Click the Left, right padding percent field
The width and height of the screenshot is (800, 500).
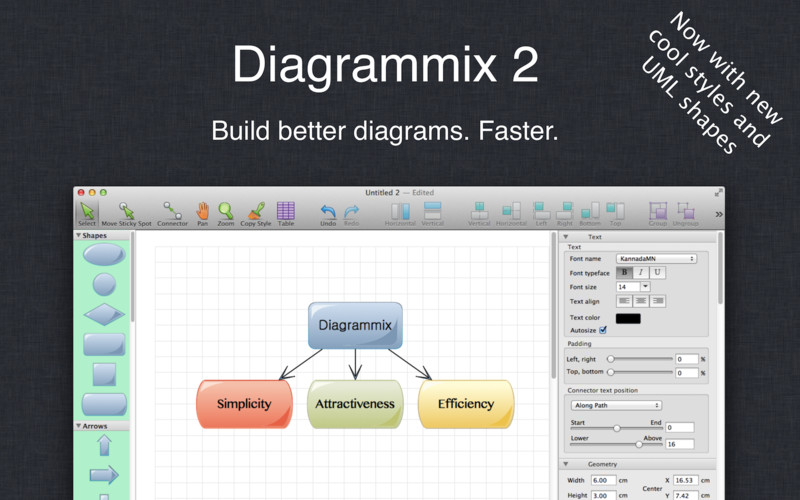(687, 359)
